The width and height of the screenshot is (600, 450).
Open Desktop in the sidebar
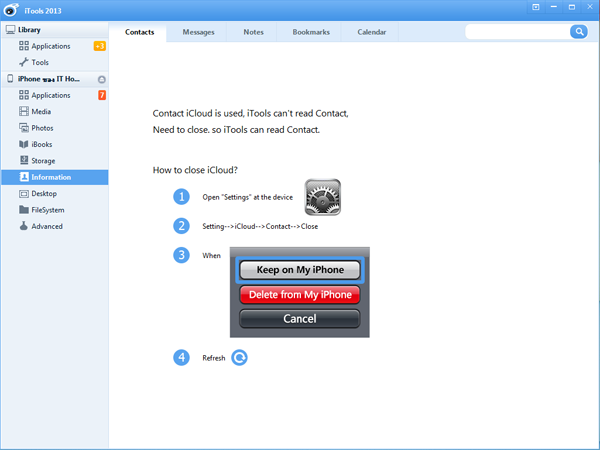click(x=43, y=193)
